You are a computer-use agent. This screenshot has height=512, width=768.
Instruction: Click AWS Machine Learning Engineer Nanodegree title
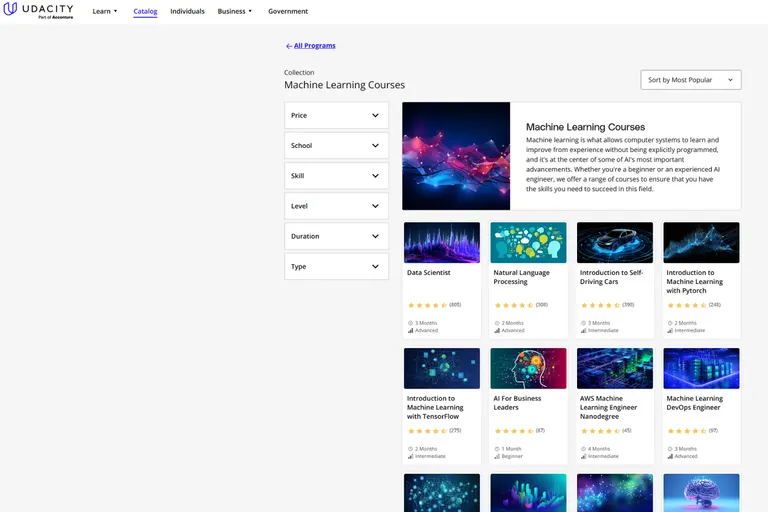608,407
